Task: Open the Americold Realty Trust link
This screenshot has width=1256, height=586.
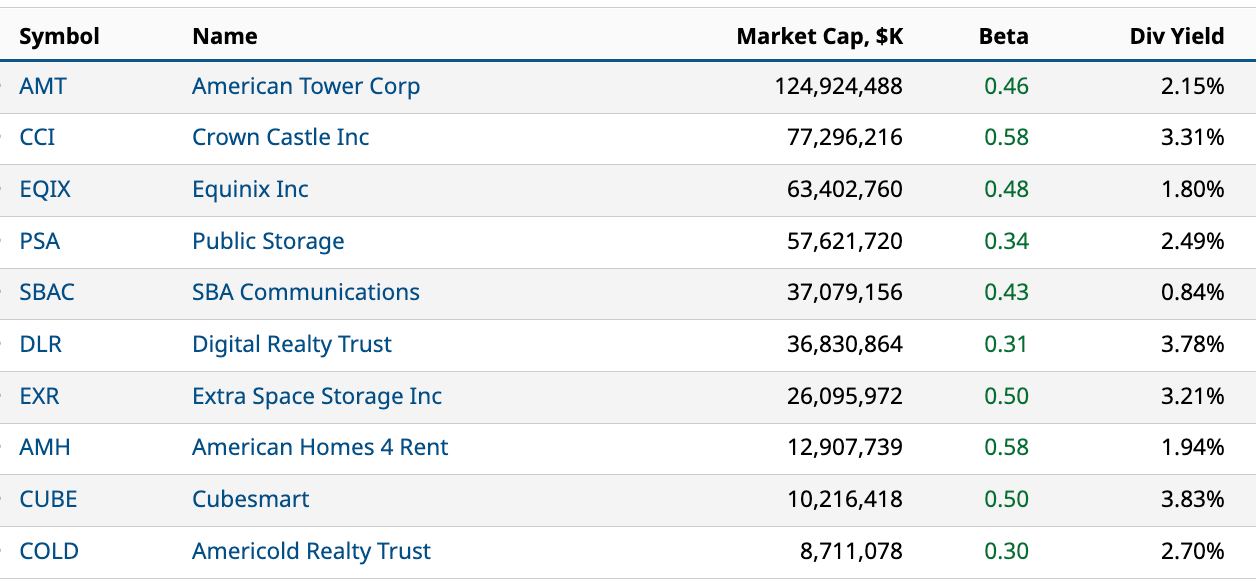Action: click(x=311, y=551)
